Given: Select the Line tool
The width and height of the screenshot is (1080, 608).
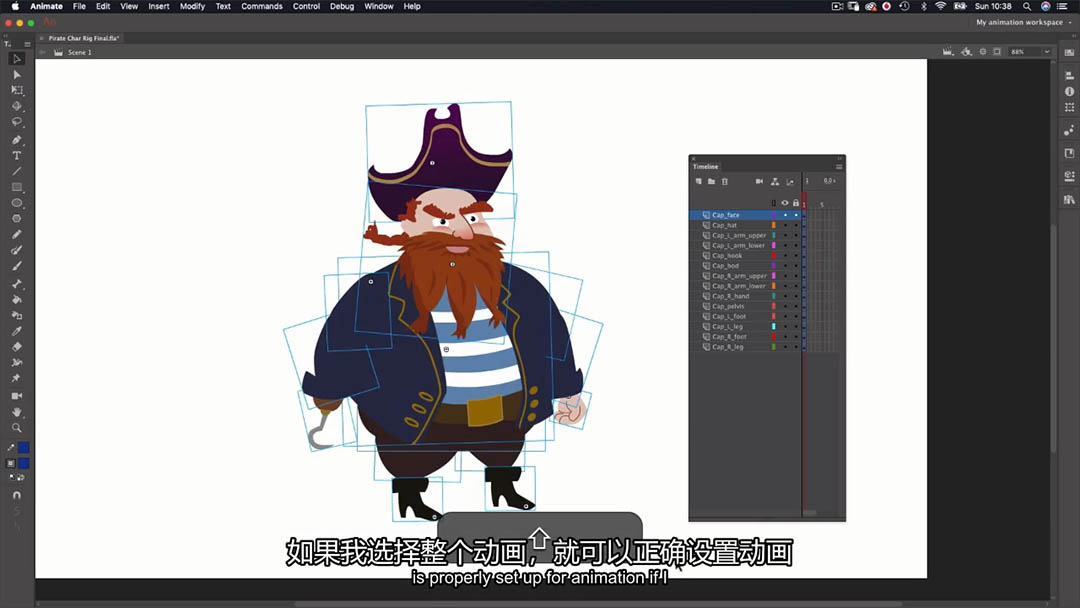Looking at the screenshot, I should pos(17,171).
